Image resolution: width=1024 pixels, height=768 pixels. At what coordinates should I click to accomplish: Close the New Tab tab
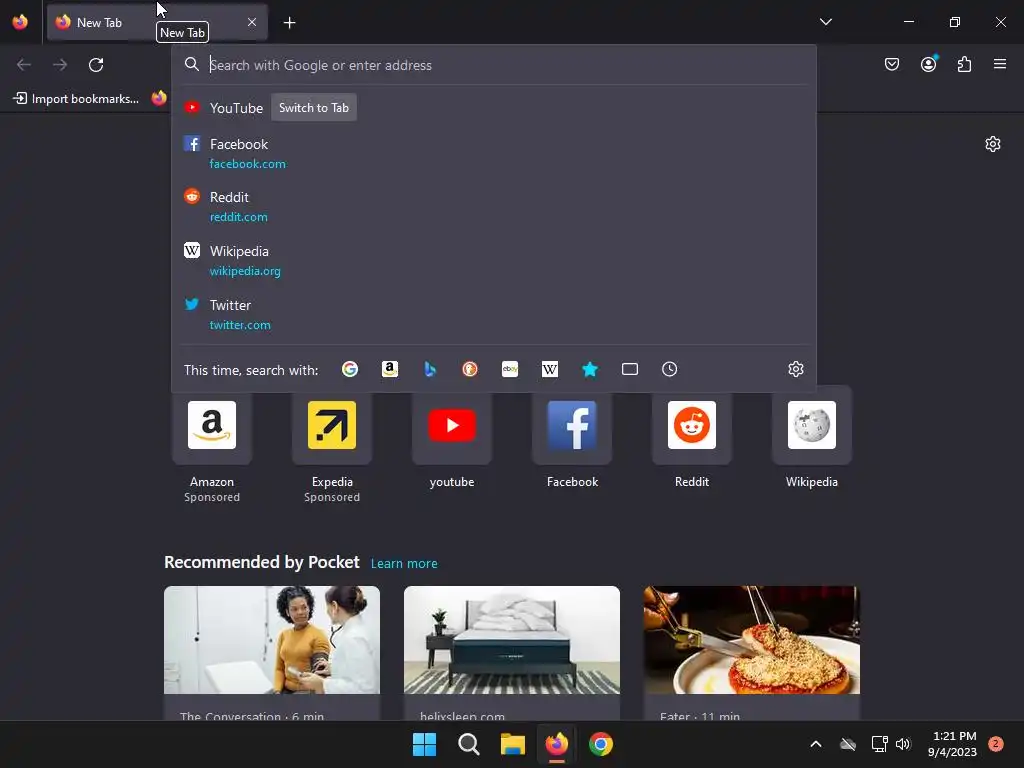[252, 22]
